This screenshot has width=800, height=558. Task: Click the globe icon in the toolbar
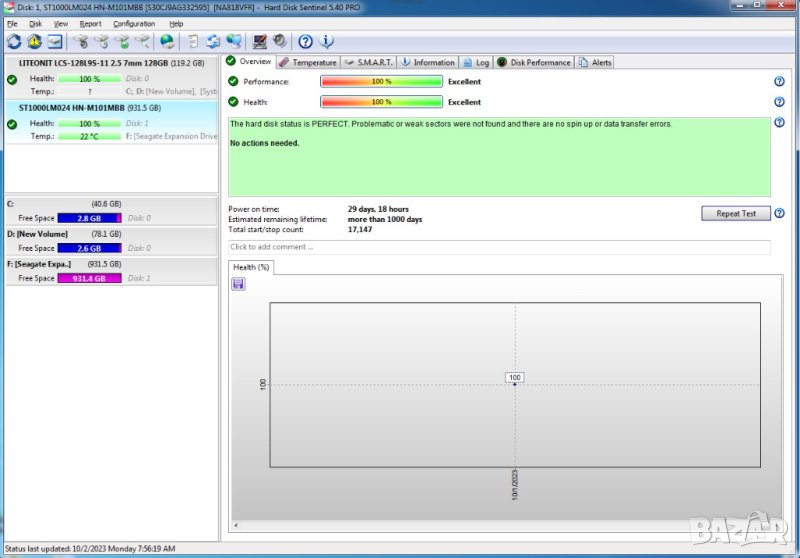(167, 42)
